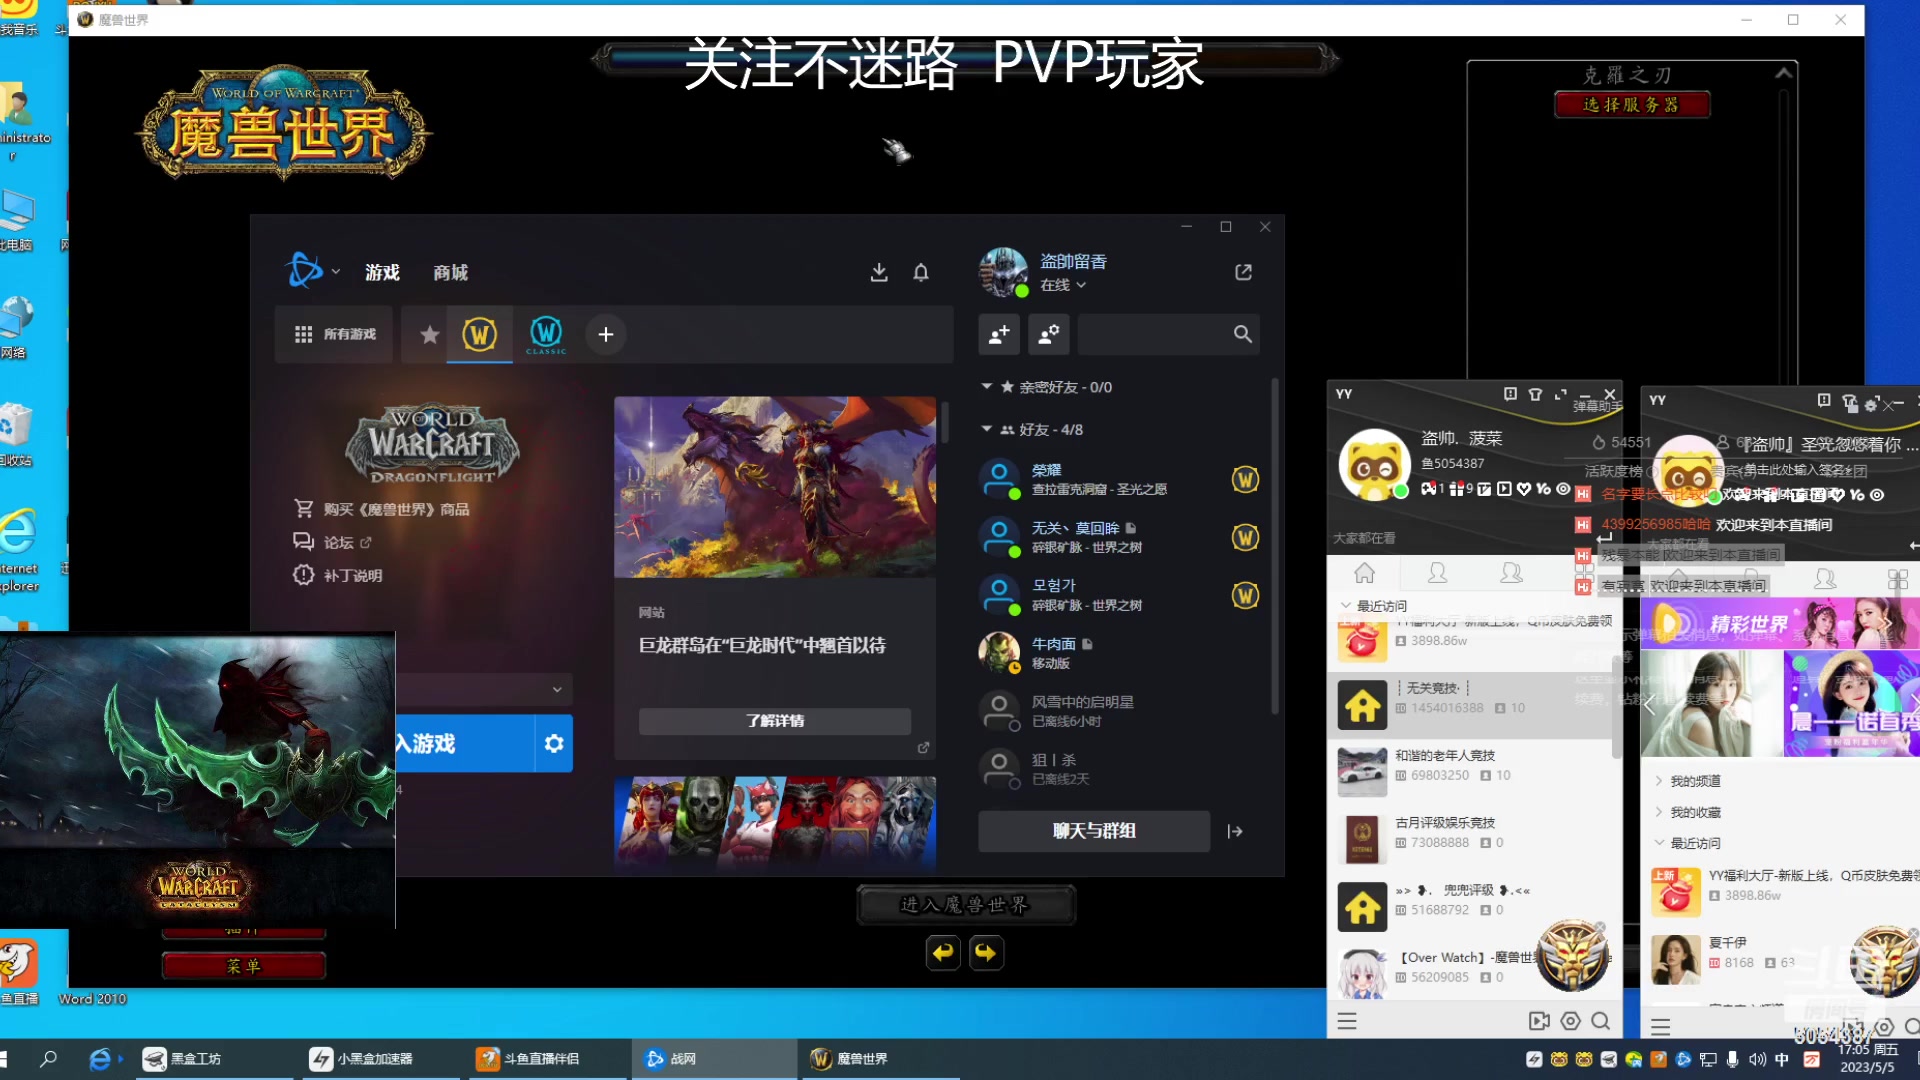Open the 游戏 tab in Battle.net
This screenshot has width=1920, height=1080.
pyautogui.click(x=382, y=272)
